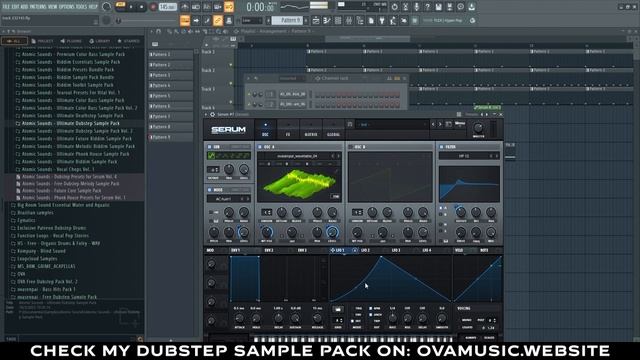This screenshot has width=640, height=360.
Task: Open the FILE menu
Action: (7, 7)
